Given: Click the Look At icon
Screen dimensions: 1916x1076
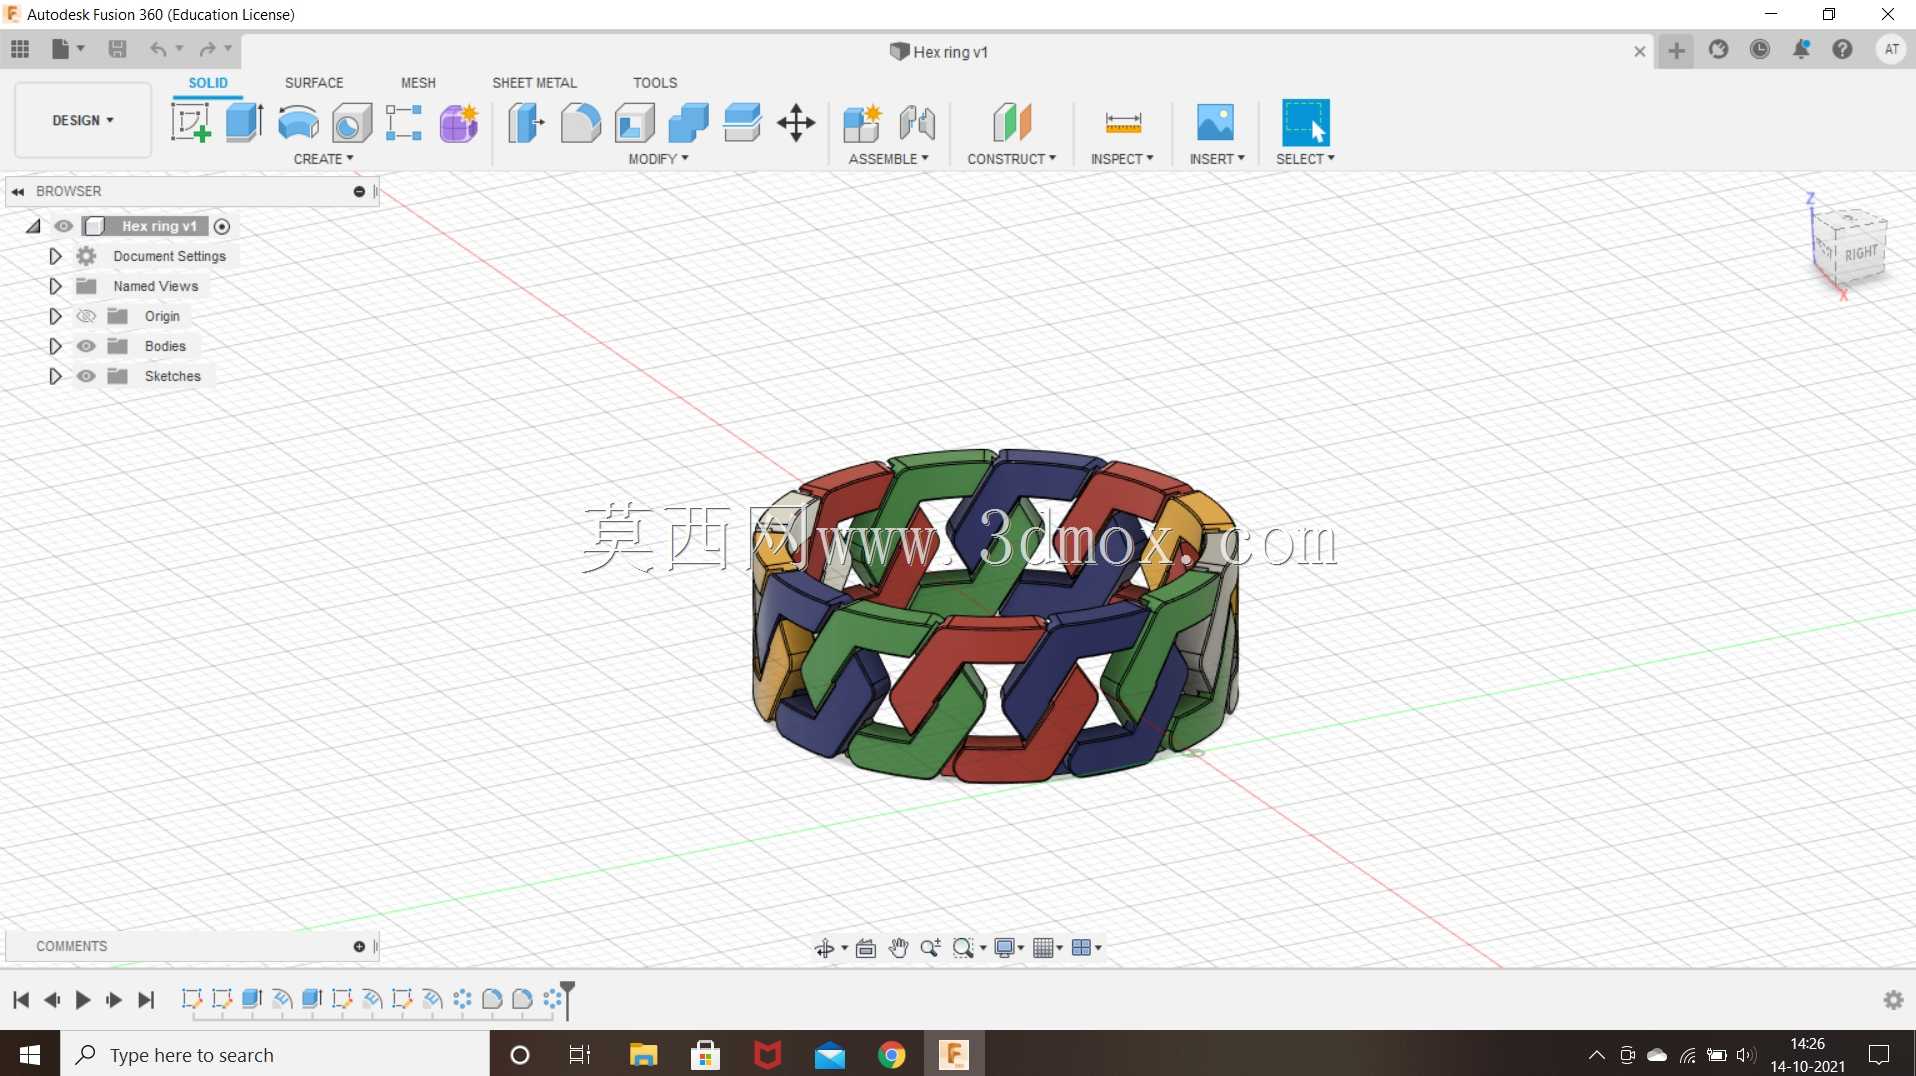Looking at the screenshot, I should [866, 948].
